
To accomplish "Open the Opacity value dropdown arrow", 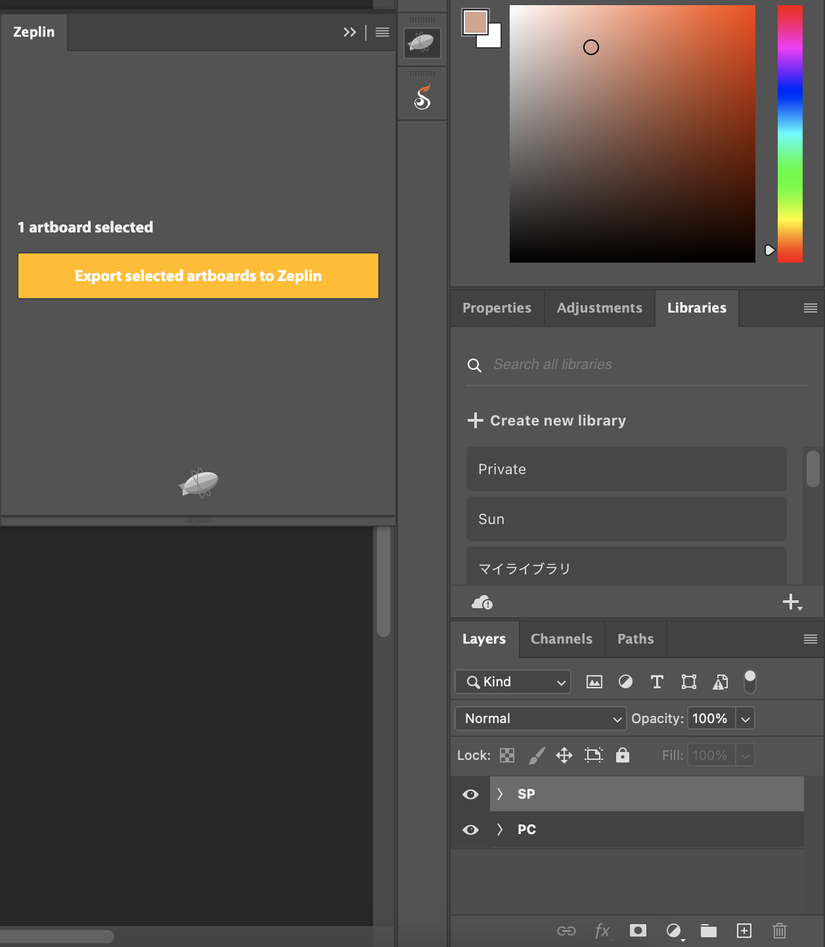I will [x=745, y=719].
